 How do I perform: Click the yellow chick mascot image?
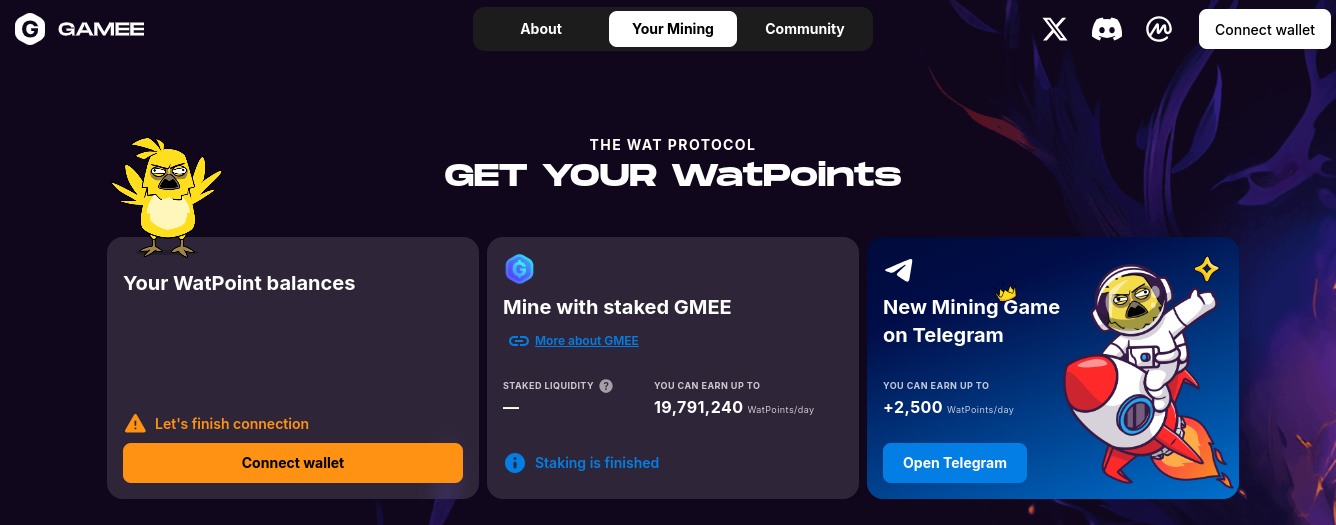[x=167, y=196]
